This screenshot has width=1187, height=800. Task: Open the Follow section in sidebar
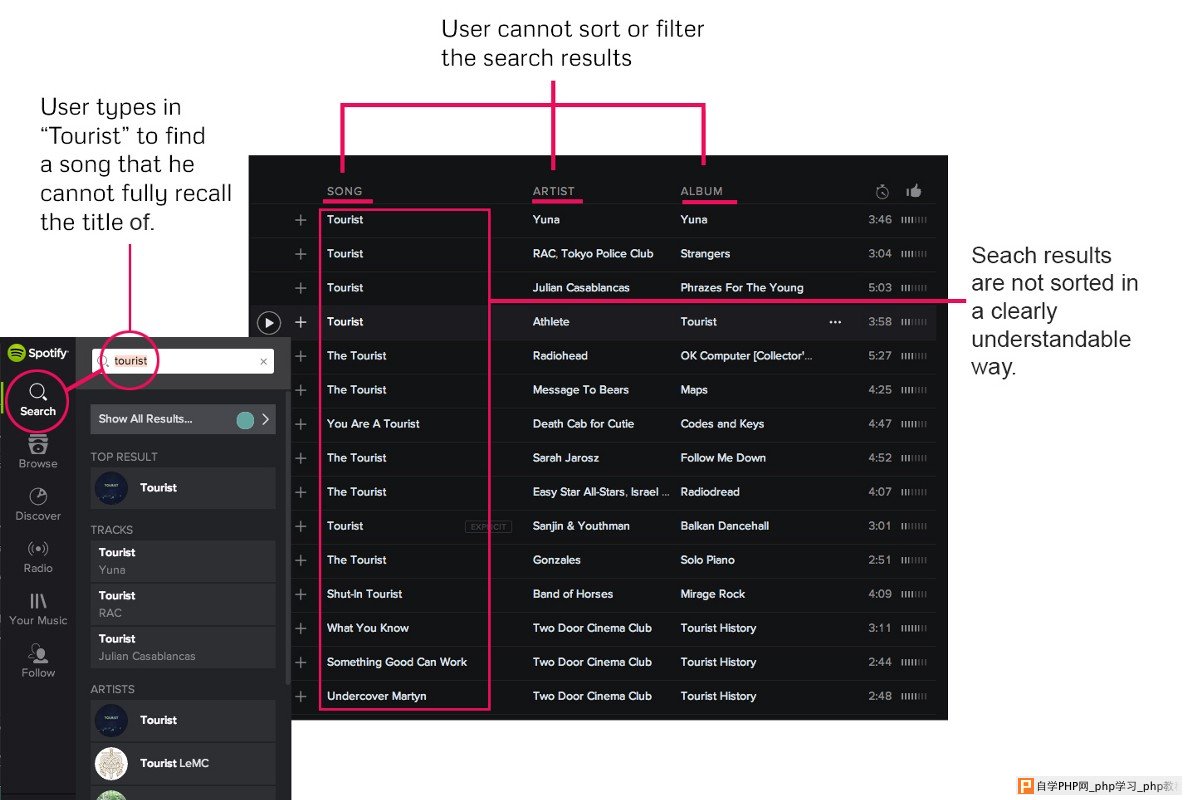pos(38,661)
